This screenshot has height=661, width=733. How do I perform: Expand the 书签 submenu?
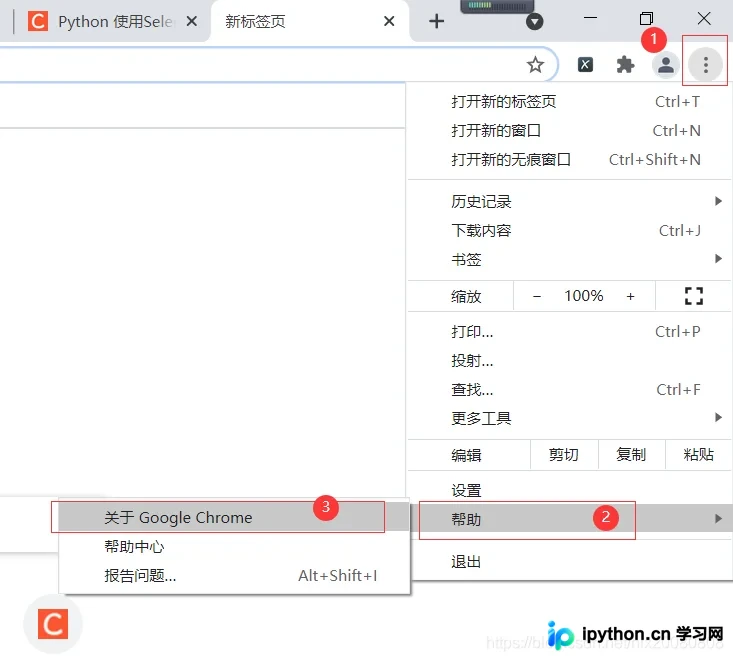pyautogui.click(x=569, y=259)
